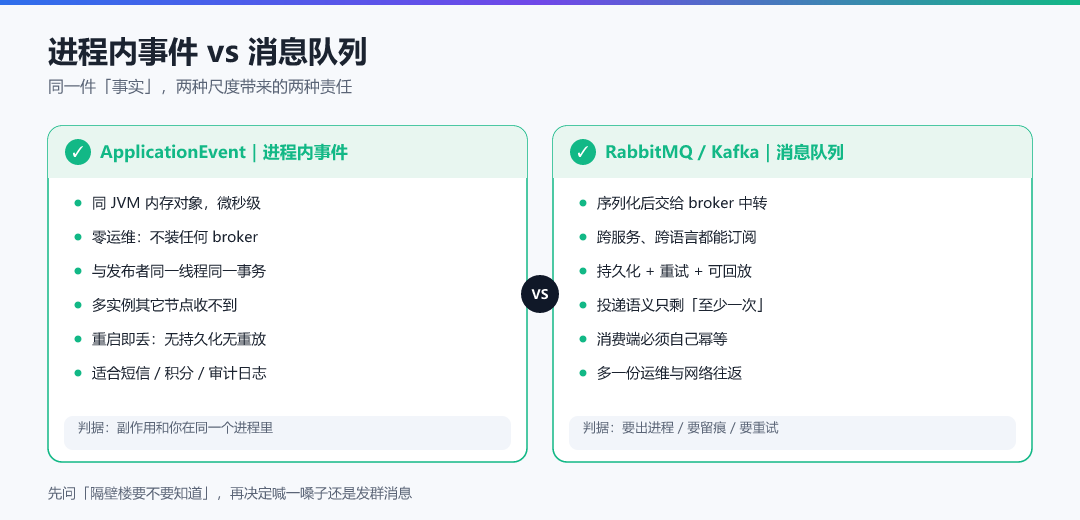Select bullet 投递语义只剩「至少一次」
Viewport: 1080px width, 520px height.
click(x=682, y=305)
